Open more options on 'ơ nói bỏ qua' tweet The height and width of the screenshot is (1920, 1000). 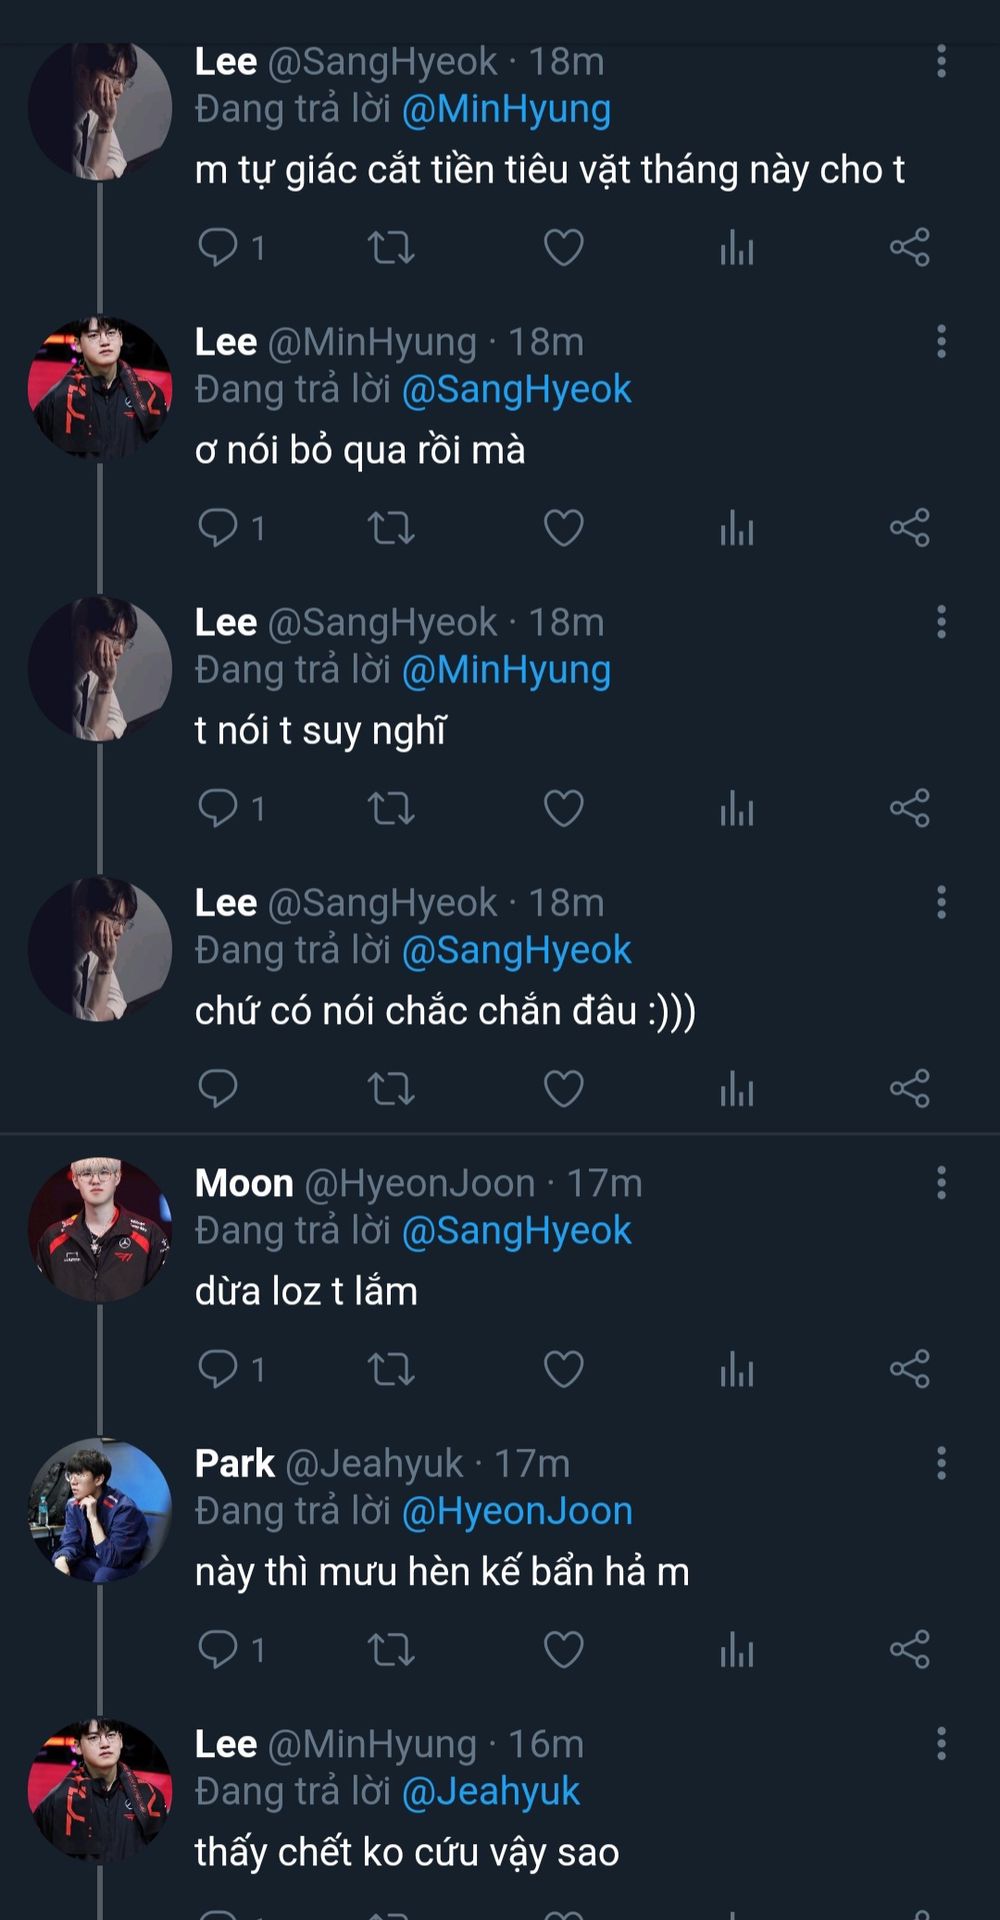point(941,342)
